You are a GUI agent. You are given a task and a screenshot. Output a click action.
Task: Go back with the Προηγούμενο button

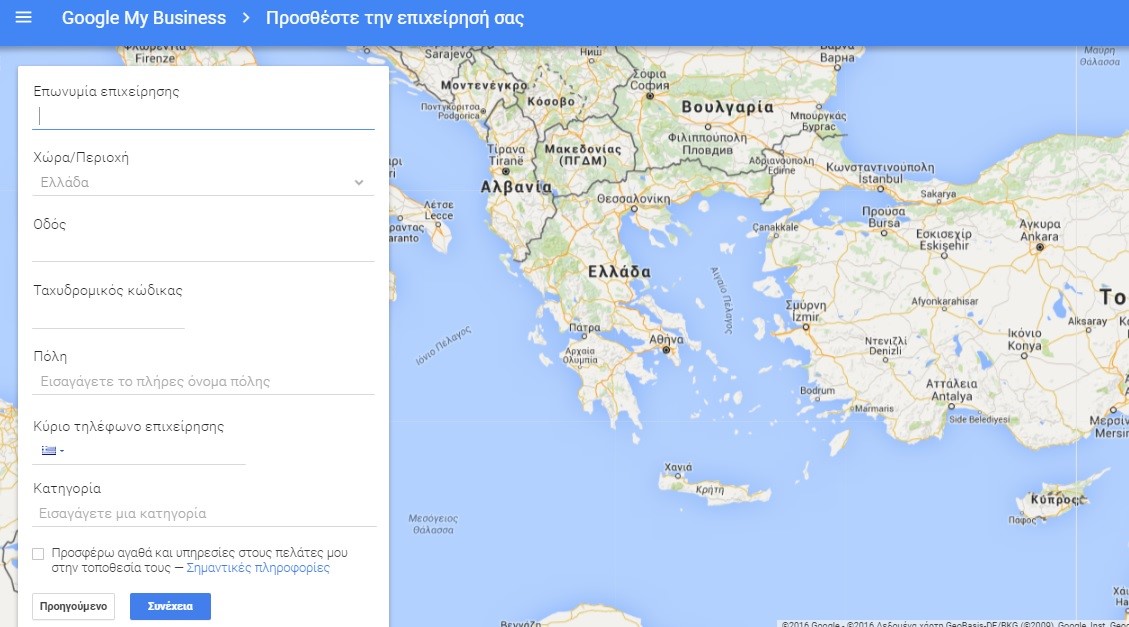(x=74, y=606)
